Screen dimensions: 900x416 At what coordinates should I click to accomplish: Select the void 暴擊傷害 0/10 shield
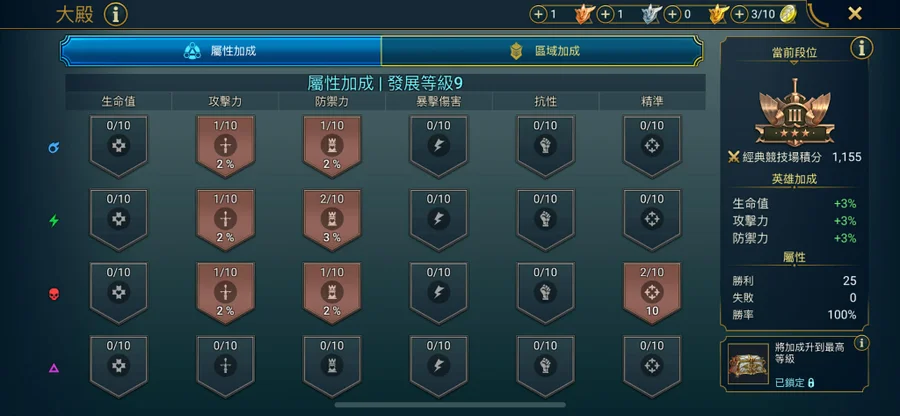[x=439, y=367]
